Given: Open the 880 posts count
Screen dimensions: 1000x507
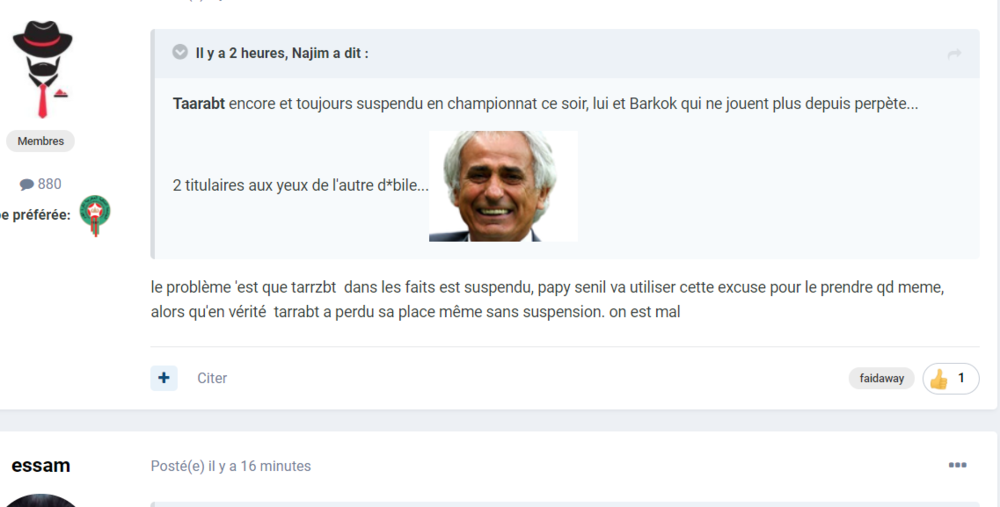Looking at the screenshot, I should [40, 184].
